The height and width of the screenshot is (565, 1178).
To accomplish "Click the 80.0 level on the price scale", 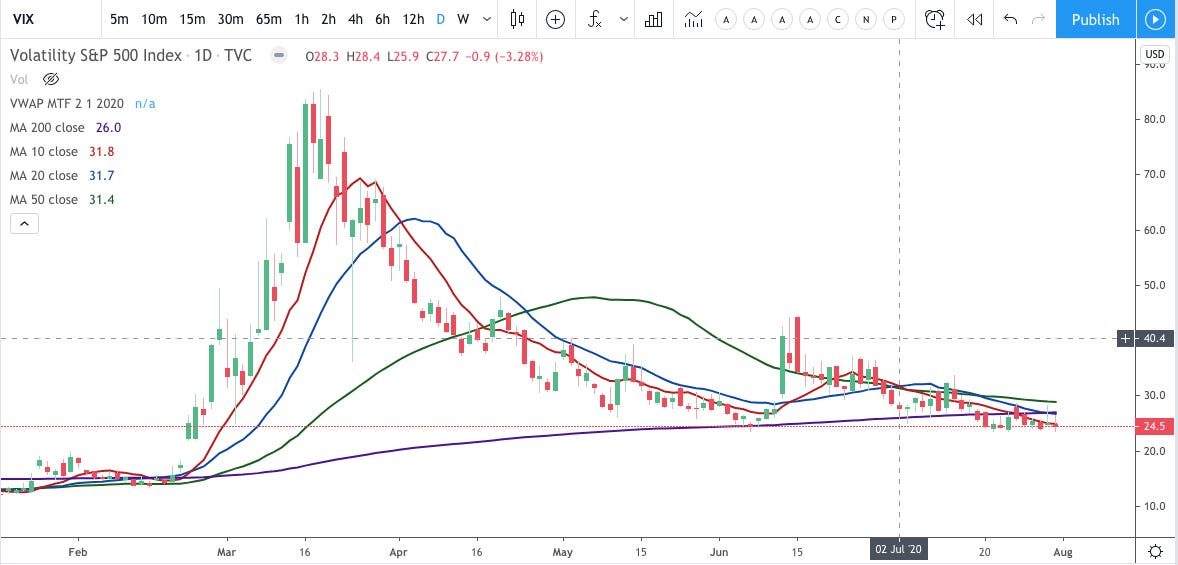I will click(x=1153, y=119).
